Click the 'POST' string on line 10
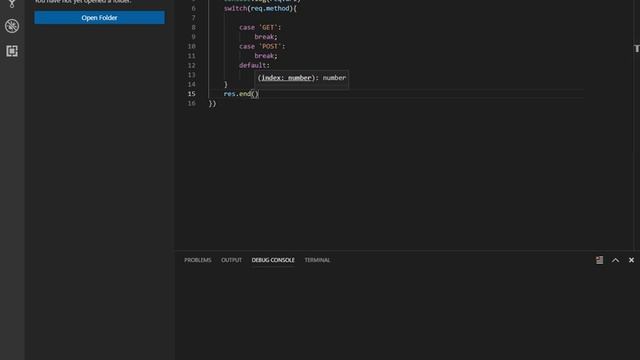The width and height of the screenshot is (640, 360). click(270, 47)
